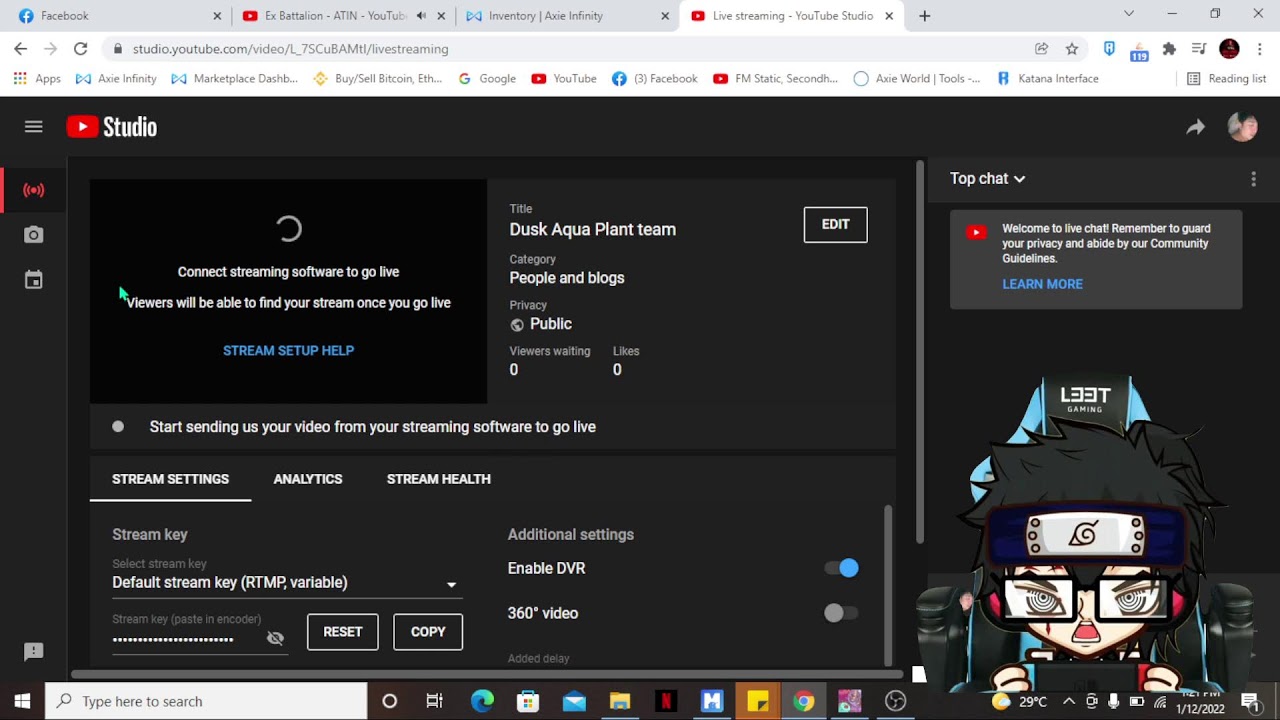
Task: Click the Windows taskbar search box
Action: (206, 701)
